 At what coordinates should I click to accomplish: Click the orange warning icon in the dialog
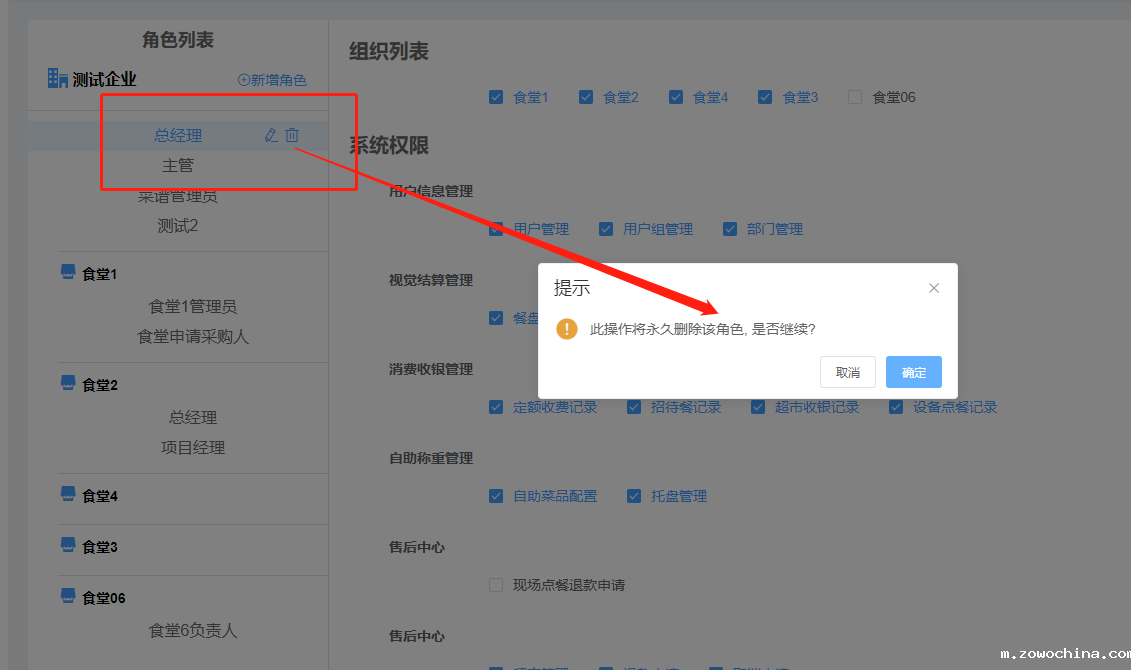coord(567,327)
